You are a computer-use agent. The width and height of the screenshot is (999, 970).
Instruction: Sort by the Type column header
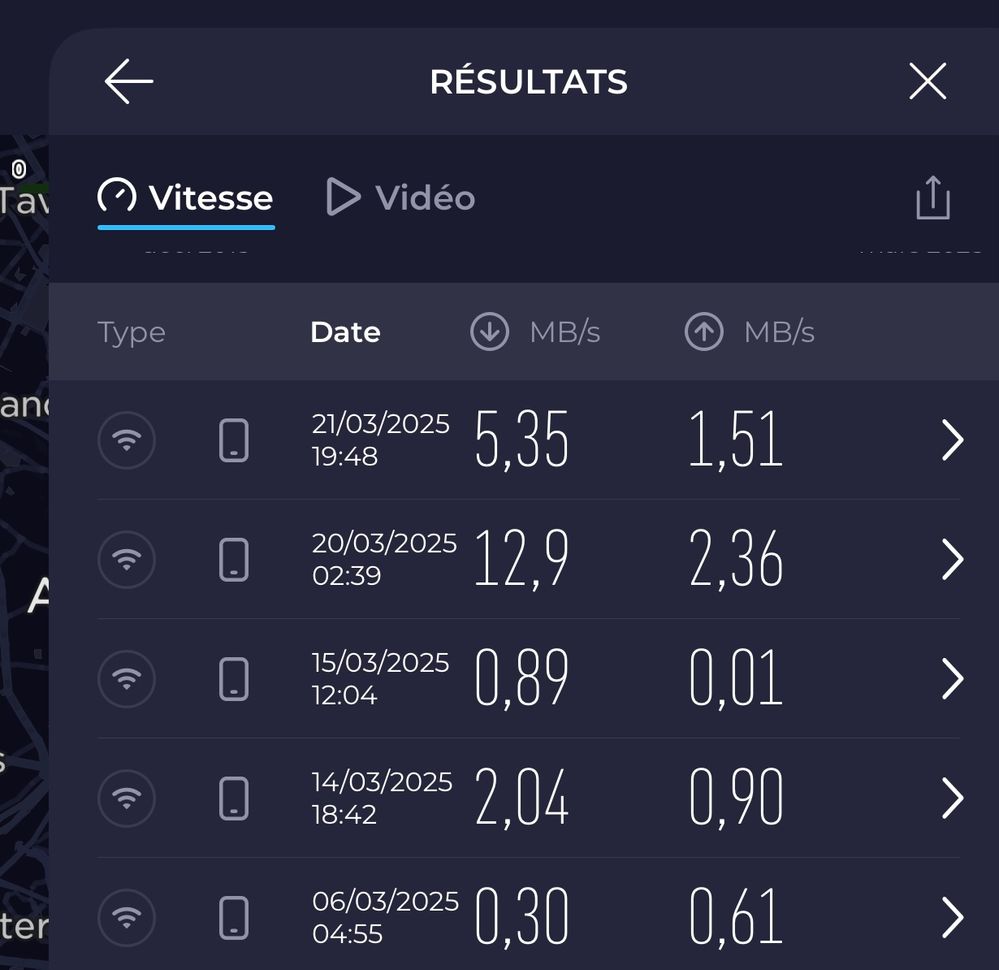pyautogui.click(x=131, y=332)
